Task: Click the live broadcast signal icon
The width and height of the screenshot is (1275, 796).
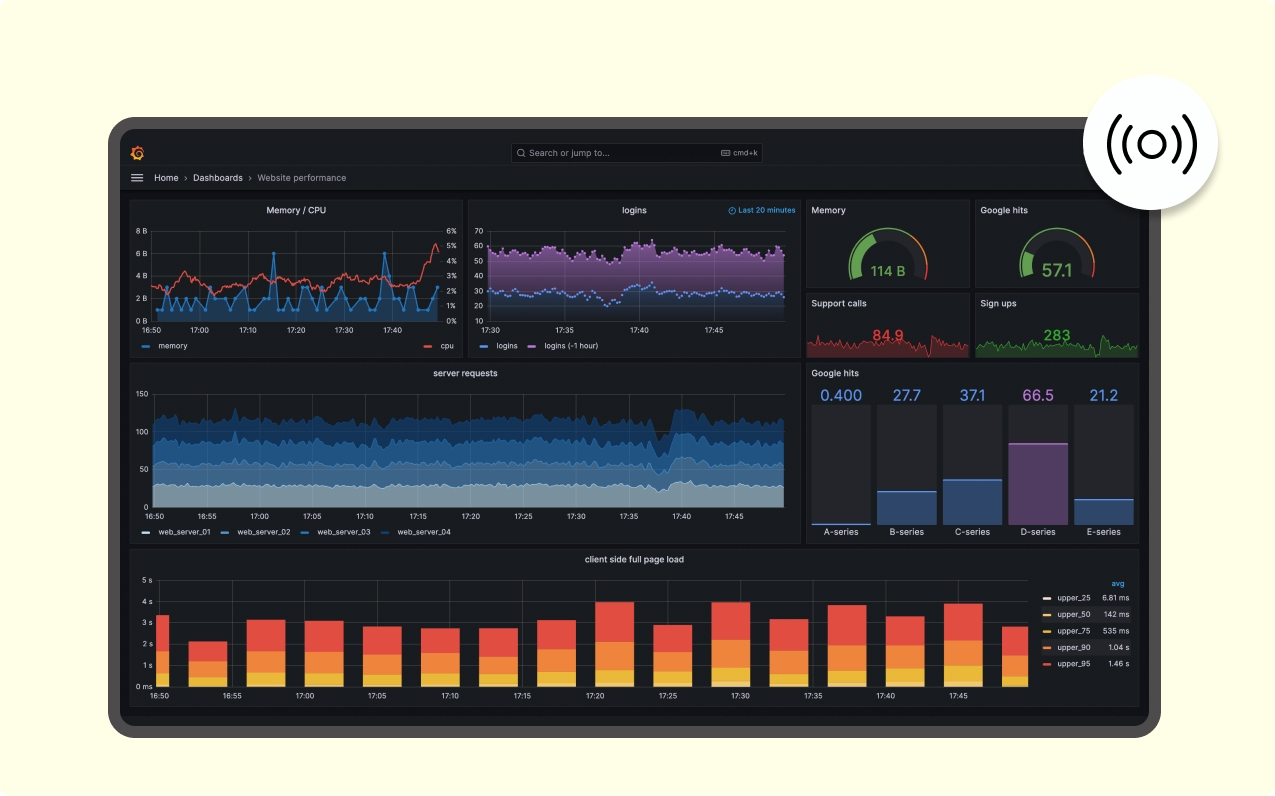Action: click(1151, 144)
